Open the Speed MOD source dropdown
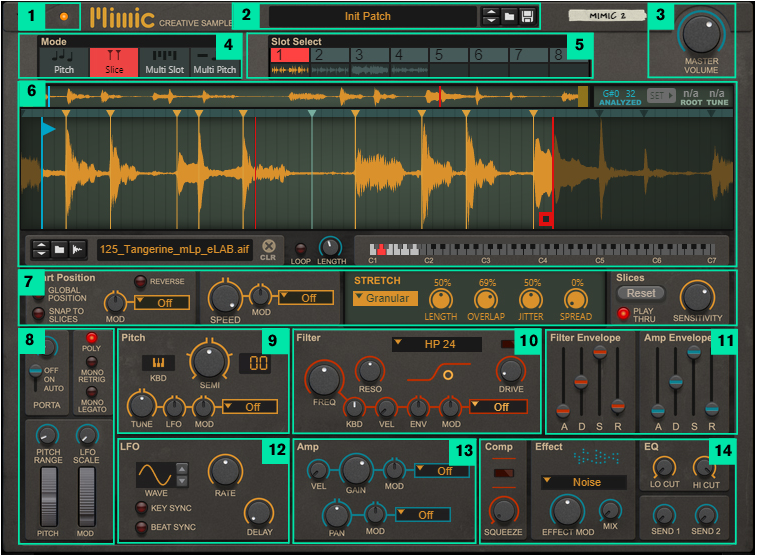Viewport: 757px width, 559px height. 306,298
